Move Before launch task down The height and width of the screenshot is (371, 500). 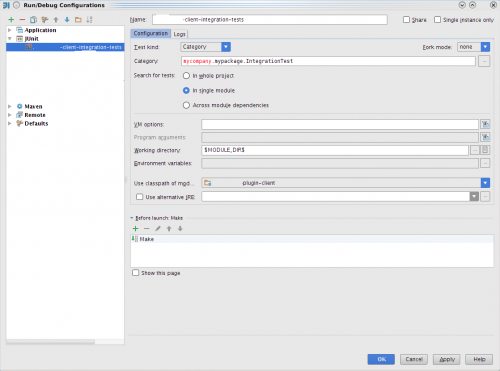180,228
